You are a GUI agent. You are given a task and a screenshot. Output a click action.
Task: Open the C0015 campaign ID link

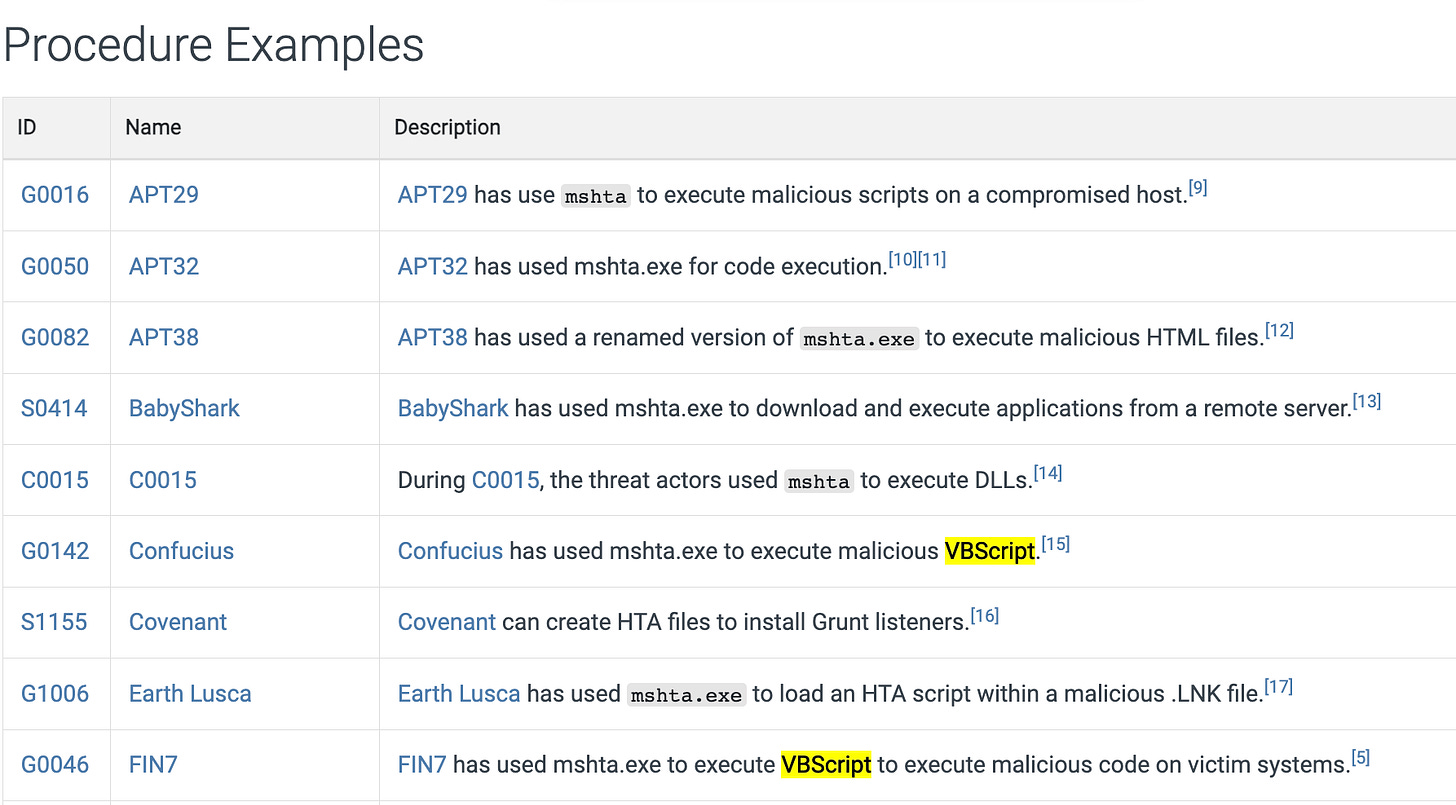(54, 480)
